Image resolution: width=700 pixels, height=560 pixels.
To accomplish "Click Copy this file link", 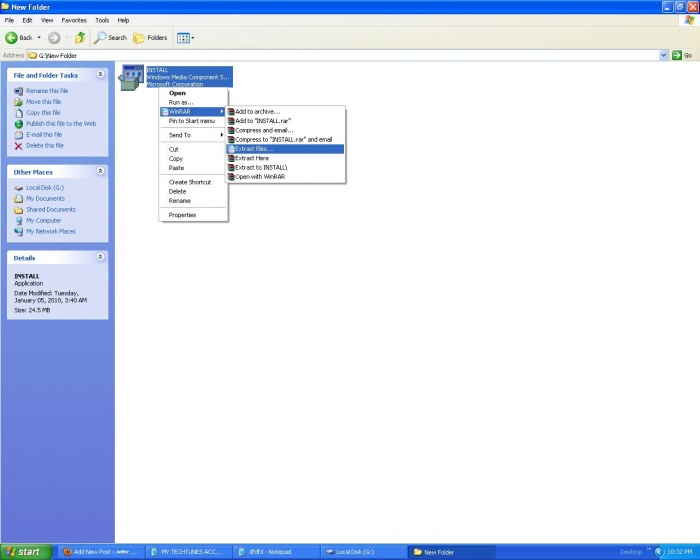I will click(x=43, y=113).
